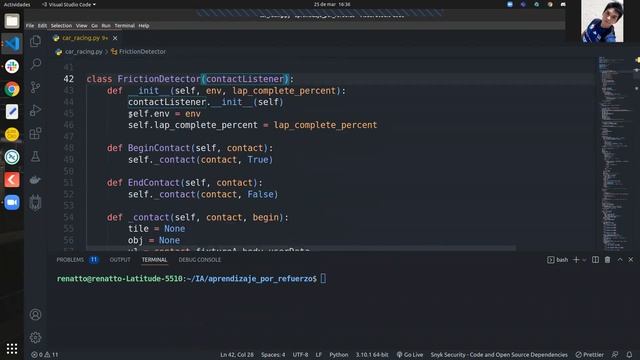This screenshot has width=640, height=360.
Task: Open the Actividades overview
Action: click(17, 4)
